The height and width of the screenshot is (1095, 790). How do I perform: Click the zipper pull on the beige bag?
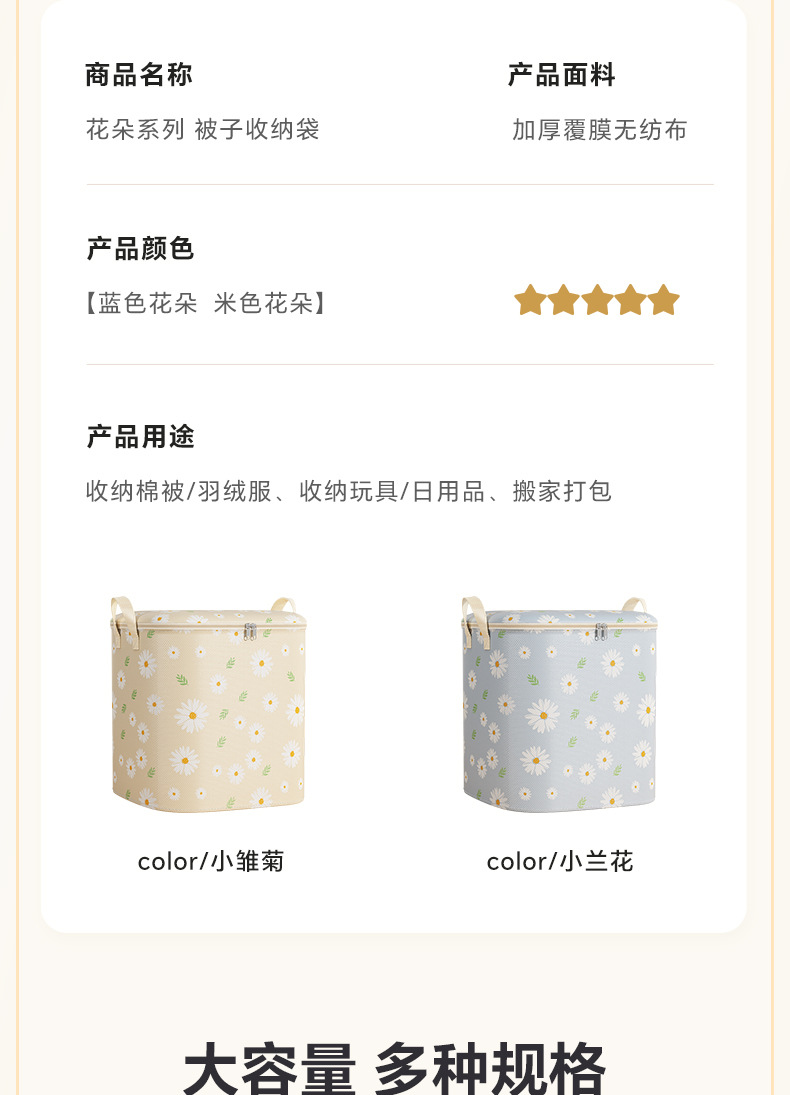pyautogui.click(x=249, y=632)
